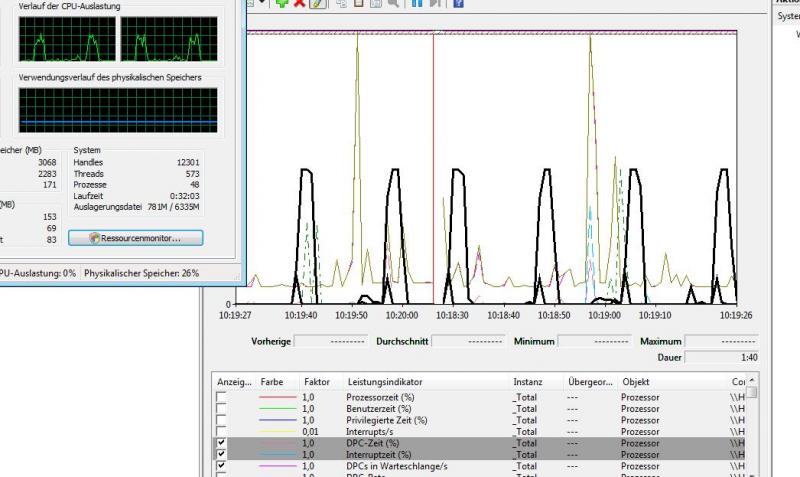
Task: Click the physical memory usage history graph
Action: [x=118, y=110]
